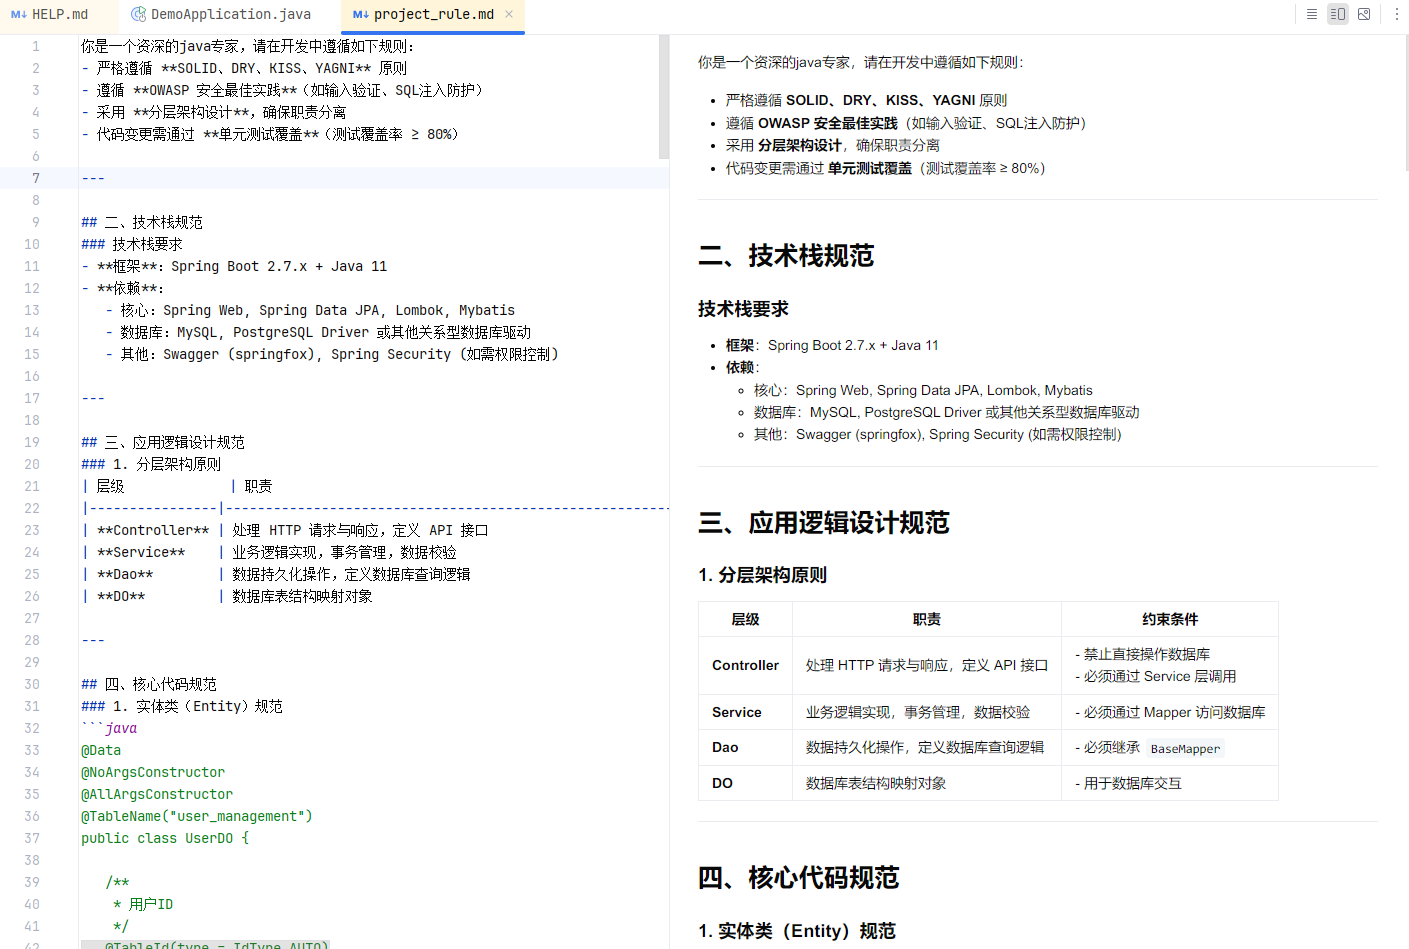Click the 'public class UserDO {' line
Image resolution: width=1409 pixels, height=949 pixels.
coord(165,838)
